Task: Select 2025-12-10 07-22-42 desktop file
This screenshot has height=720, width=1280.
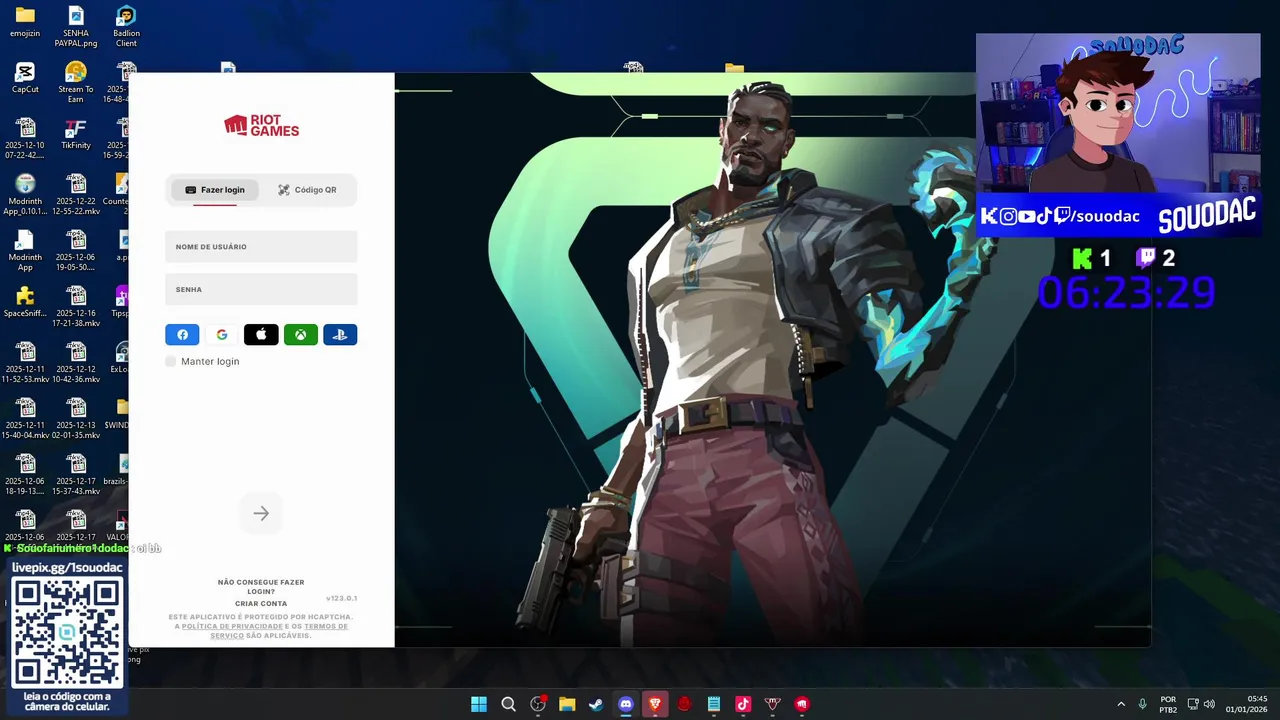Action: point(25,139)
